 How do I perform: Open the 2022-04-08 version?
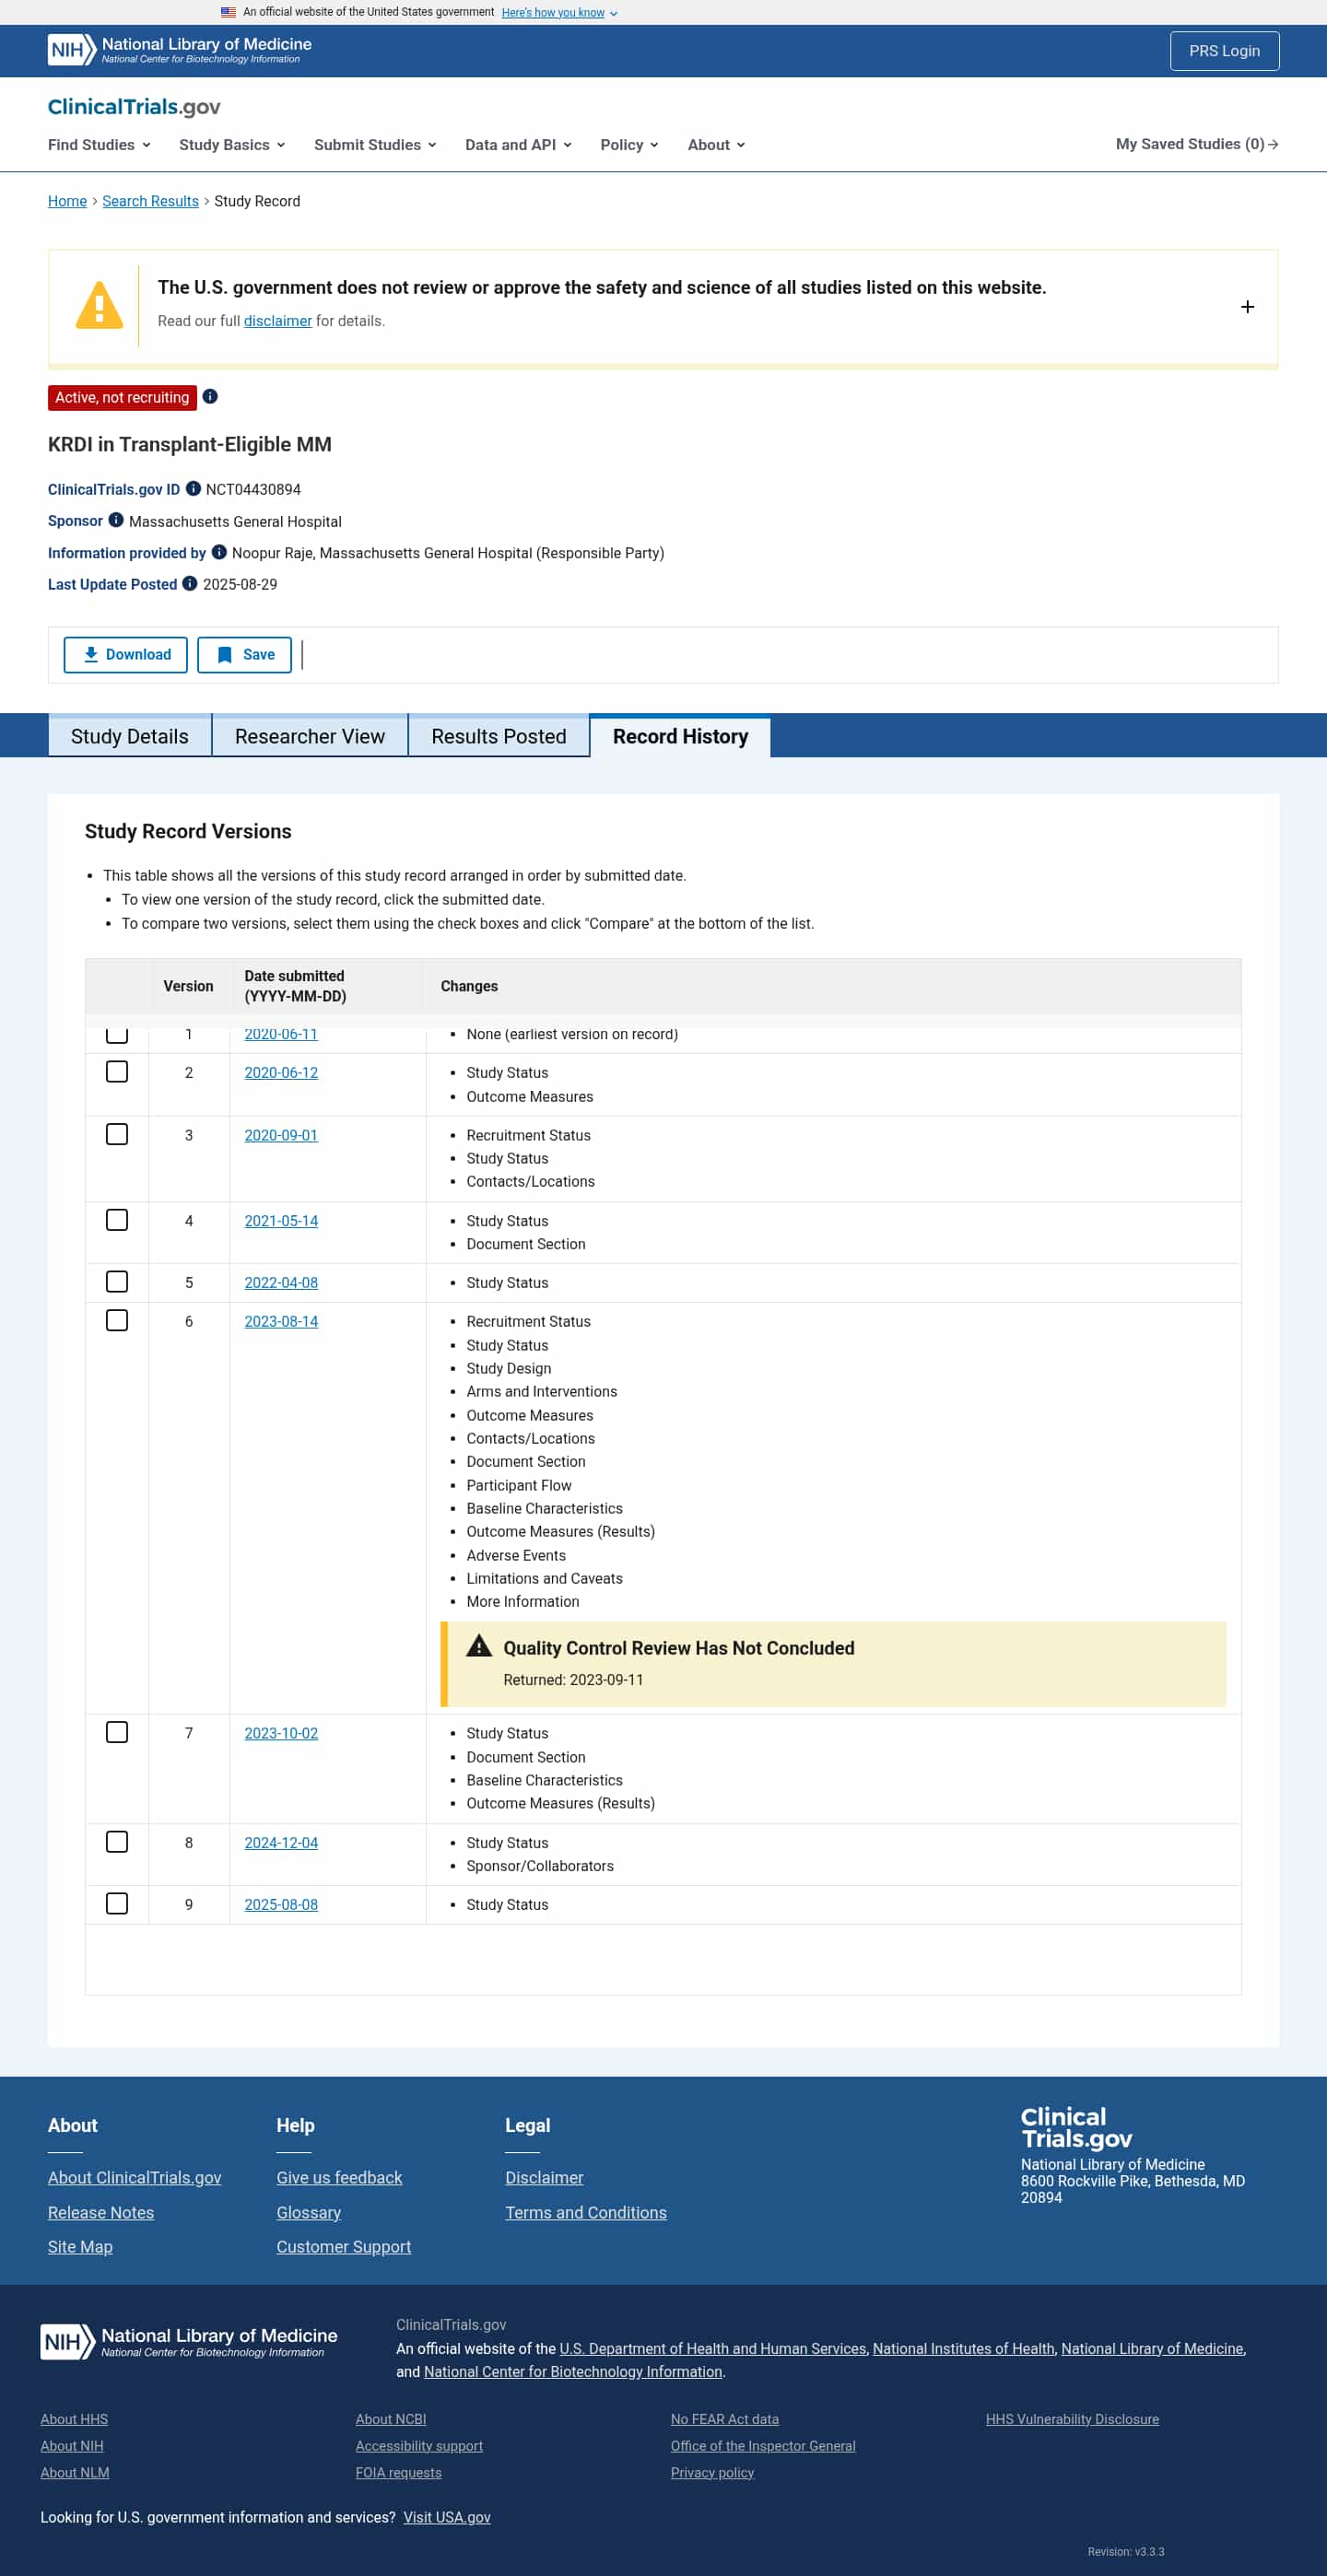click(x=281, y=1283)
